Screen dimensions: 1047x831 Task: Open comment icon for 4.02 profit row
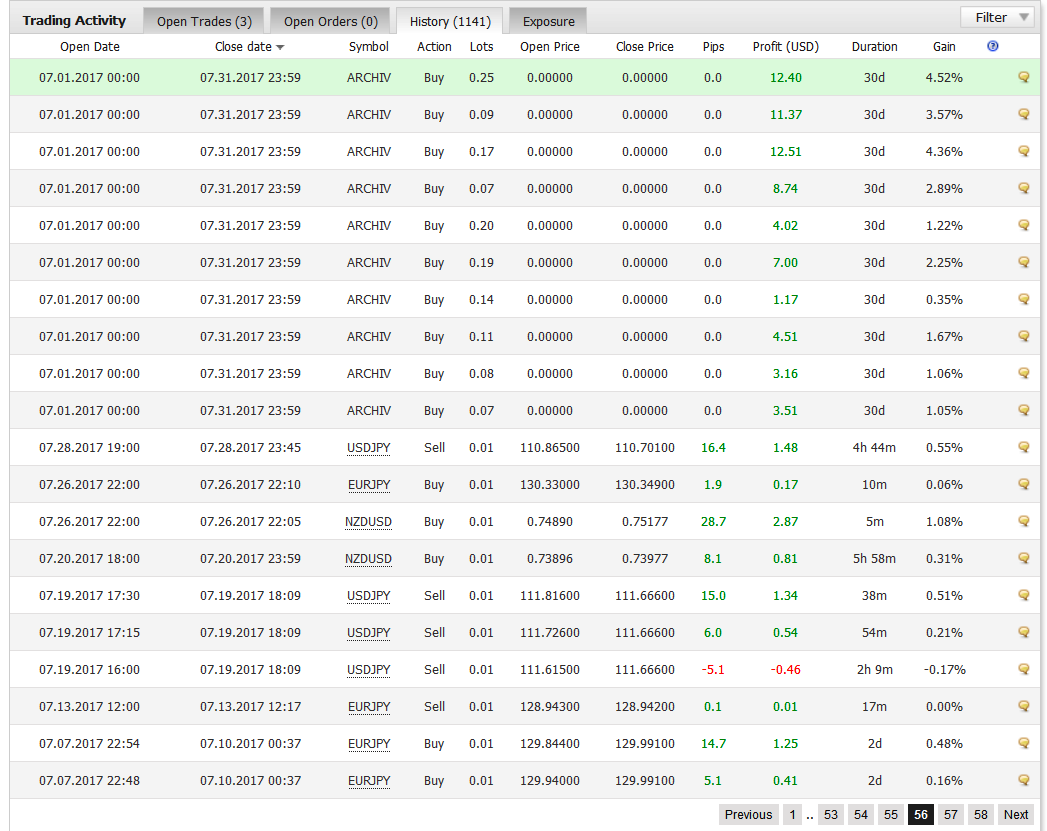click(1023, 225)
